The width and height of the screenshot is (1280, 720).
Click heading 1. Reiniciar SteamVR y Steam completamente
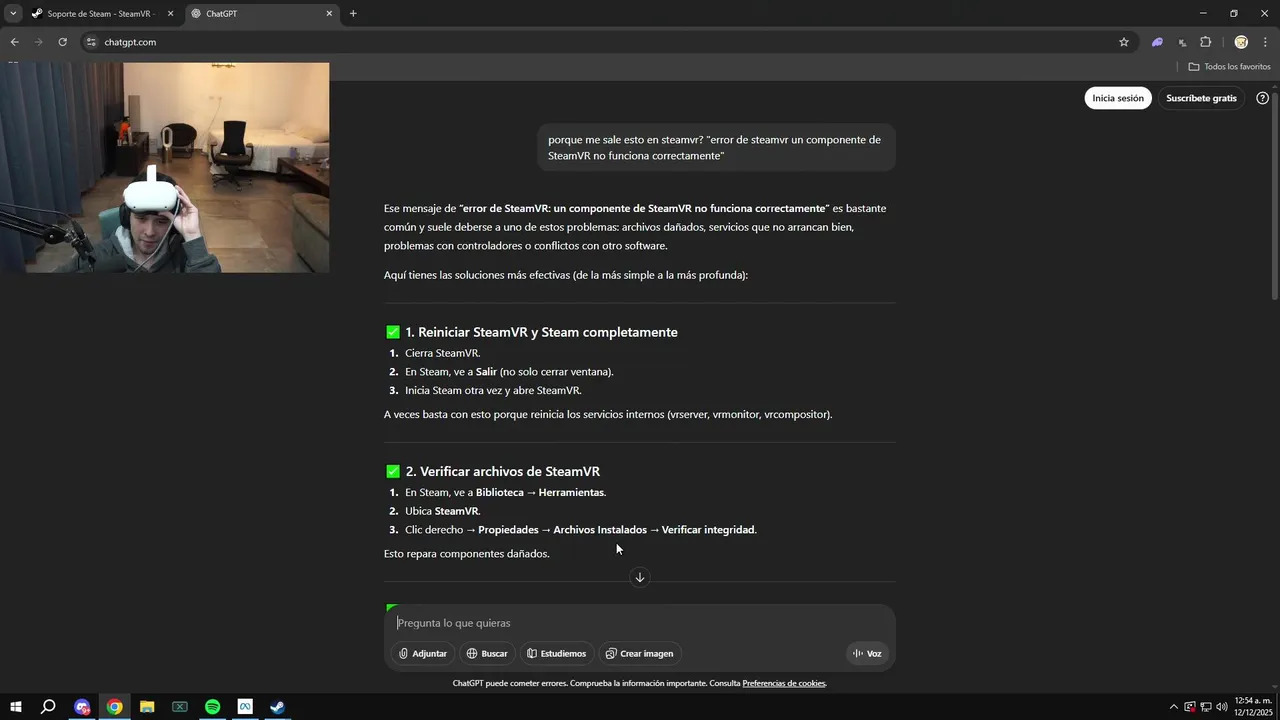click(541, 332)
